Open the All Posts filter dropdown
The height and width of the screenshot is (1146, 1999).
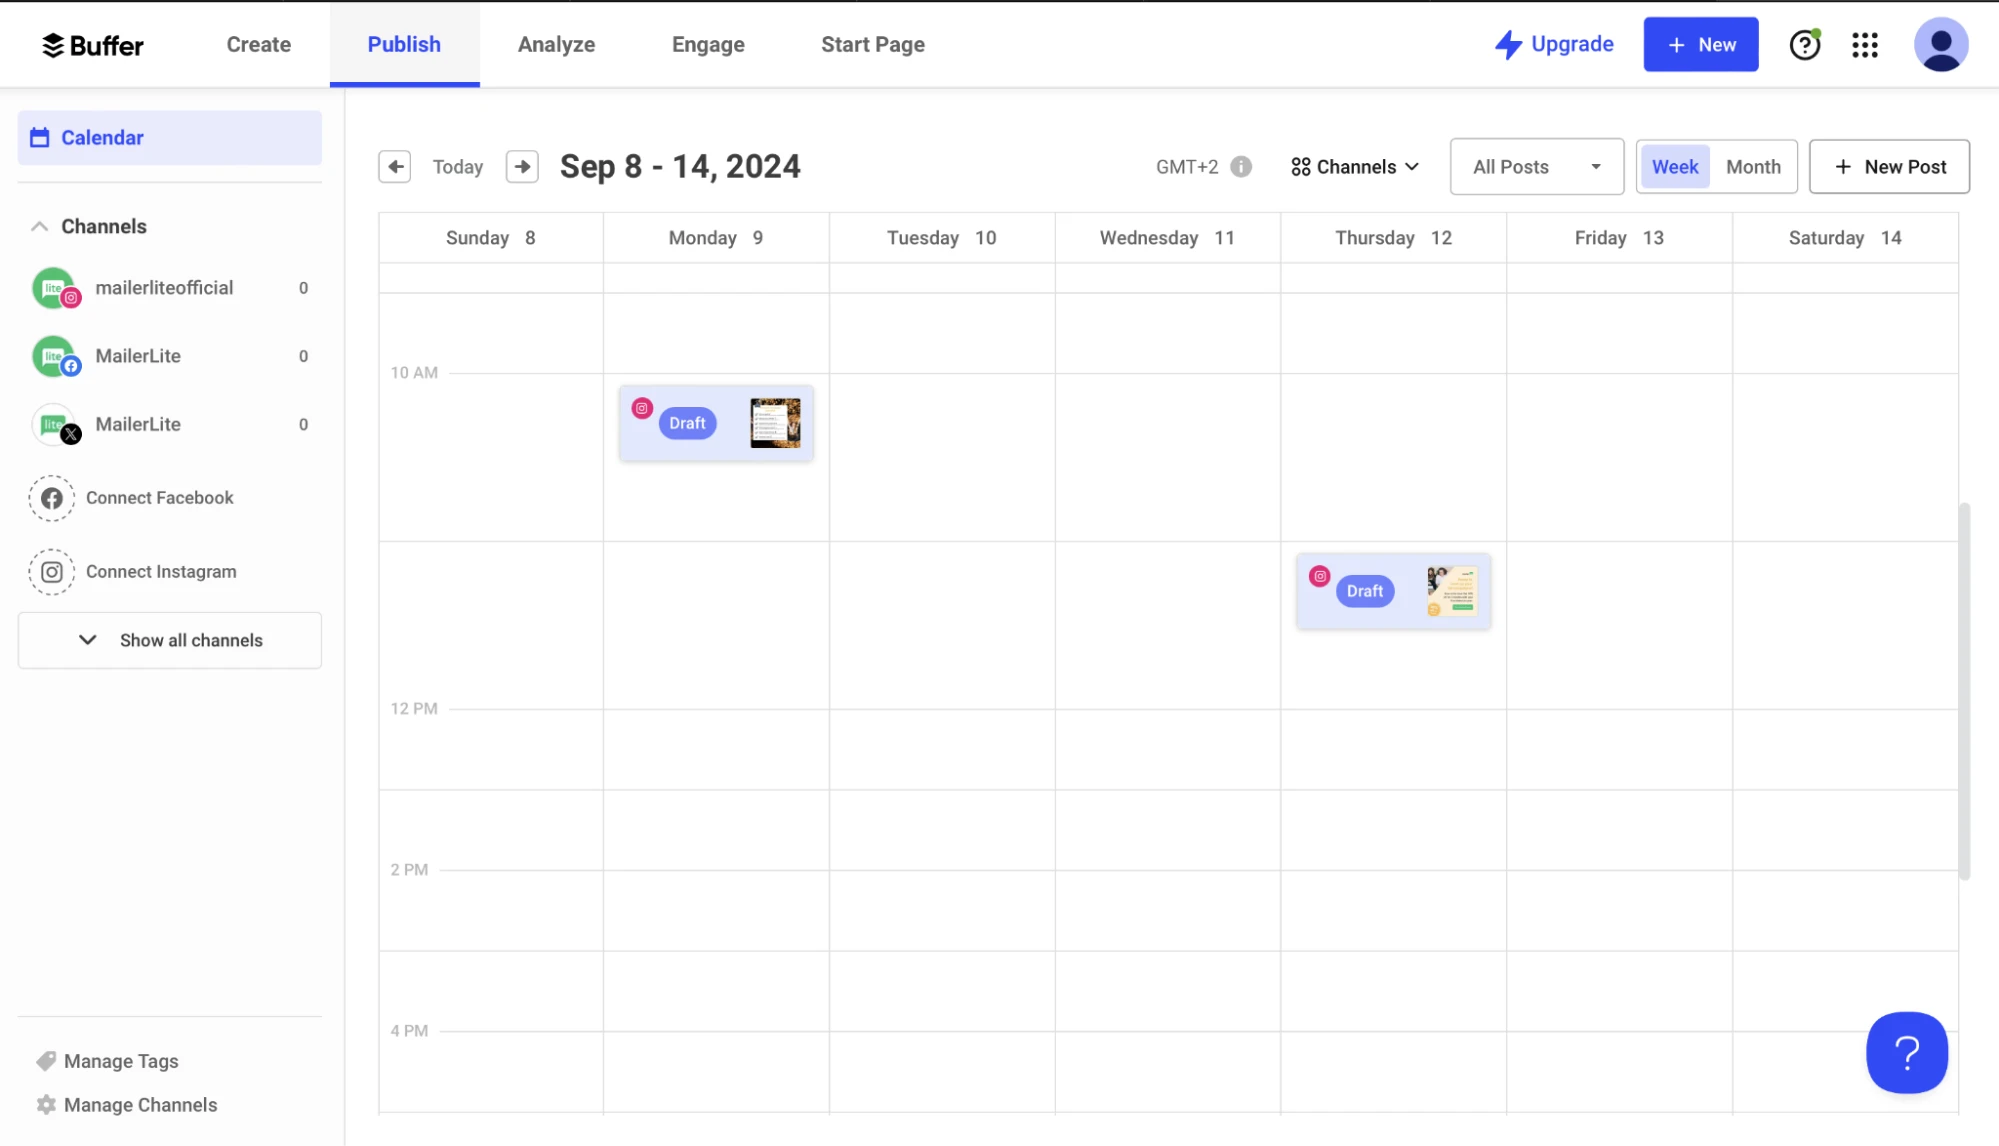[1536, 166]
